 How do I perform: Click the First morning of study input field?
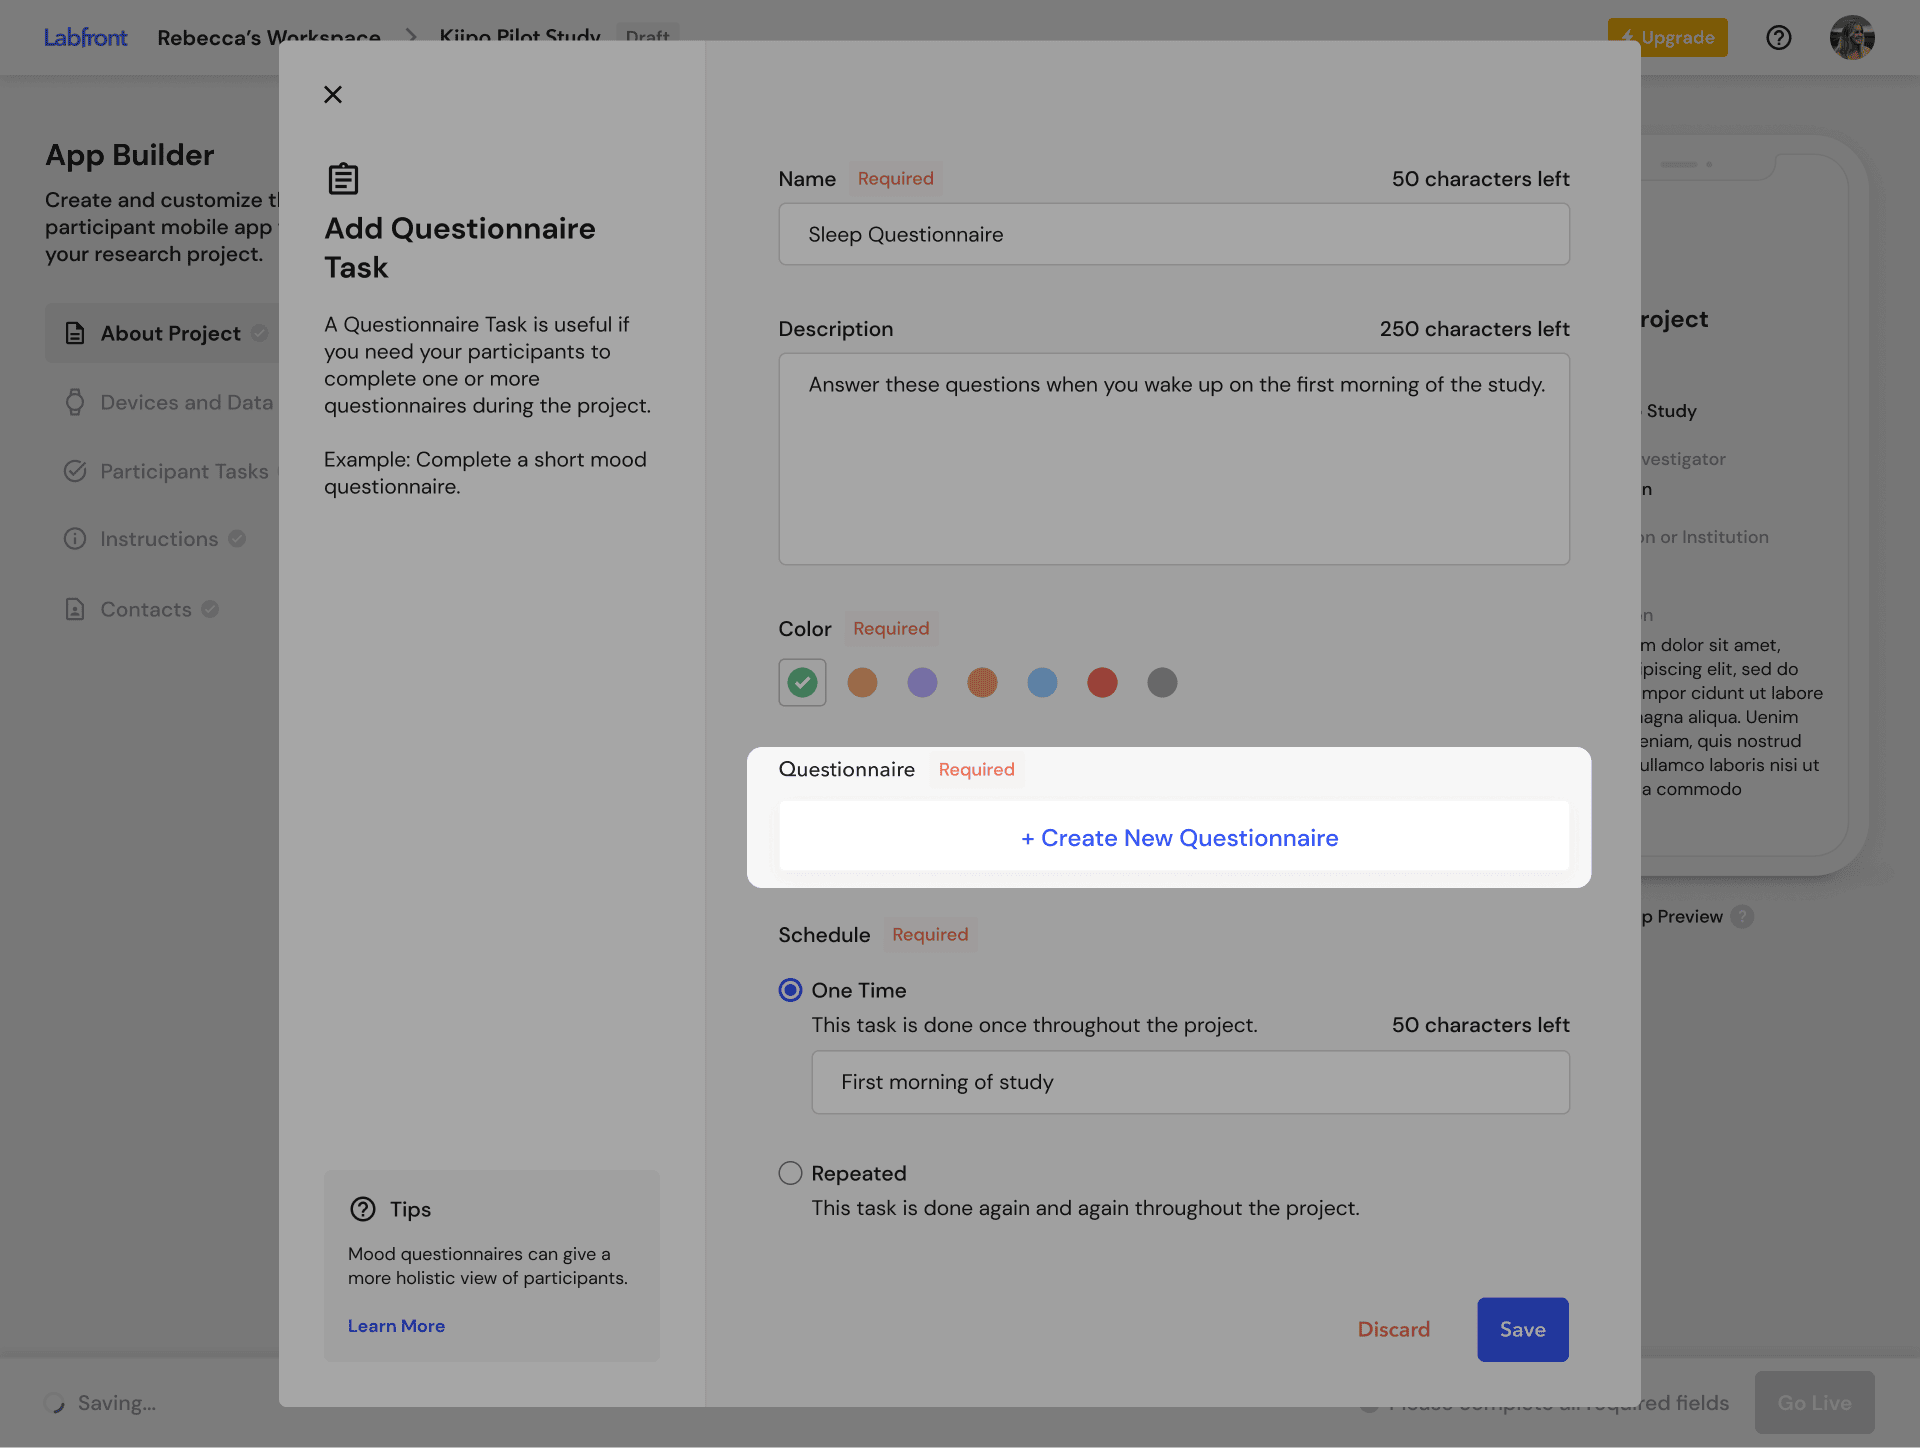point(1189,1082)
